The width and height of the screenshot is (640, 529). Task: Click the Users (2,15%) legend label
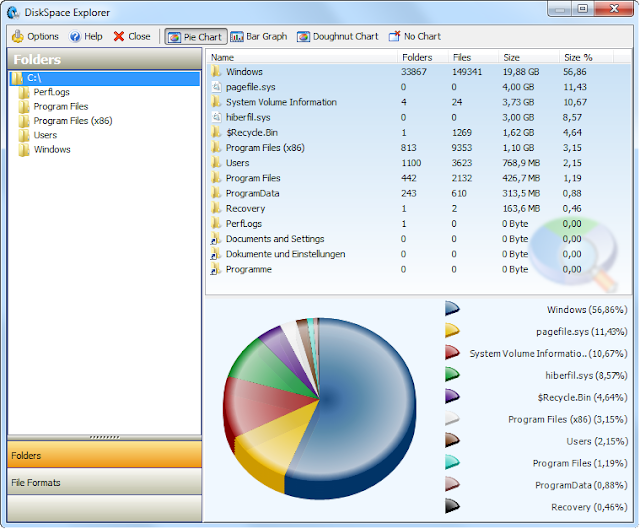pyautogui.click(x=597, y=442)
